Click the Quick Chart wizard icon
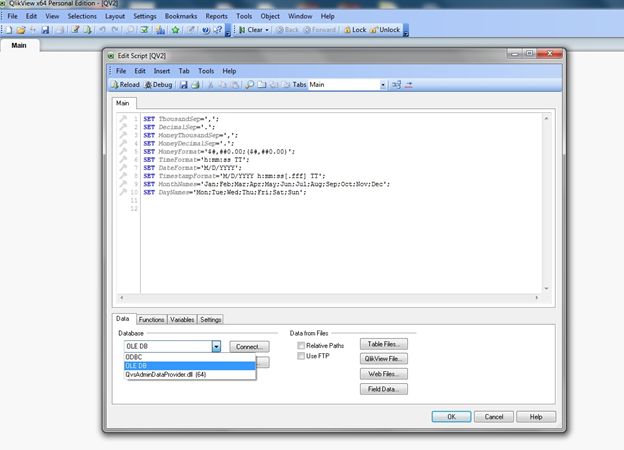Screen dimensions: 624x450 (x=160, y=30)
